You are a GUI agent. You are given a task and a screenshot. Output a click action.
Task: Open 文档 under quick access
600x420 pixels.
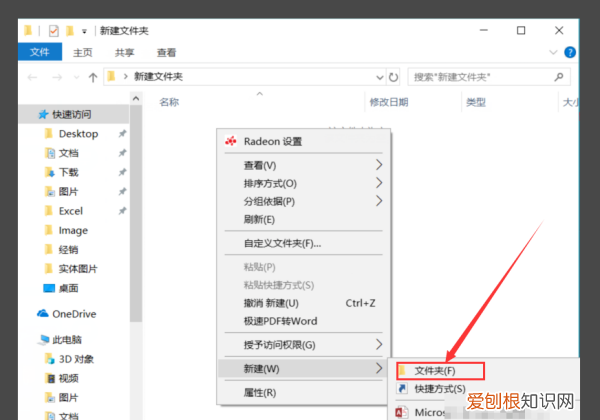(x=68, y=153)
